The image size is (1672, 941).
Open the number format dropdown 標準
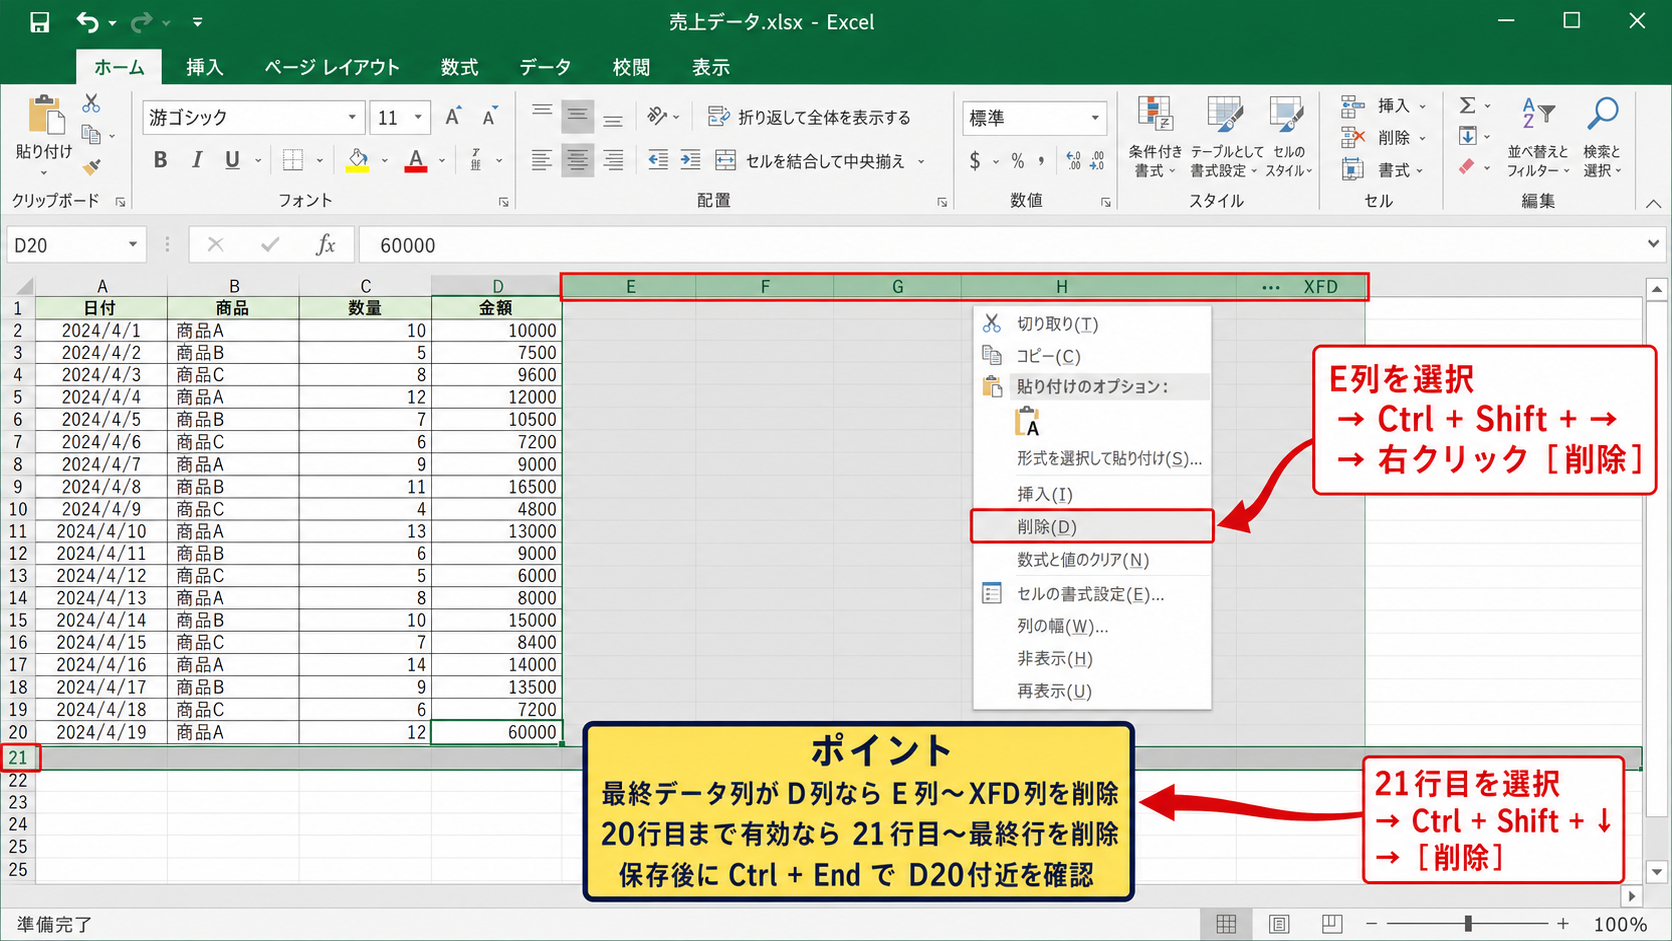click(x=1095, y=118)
